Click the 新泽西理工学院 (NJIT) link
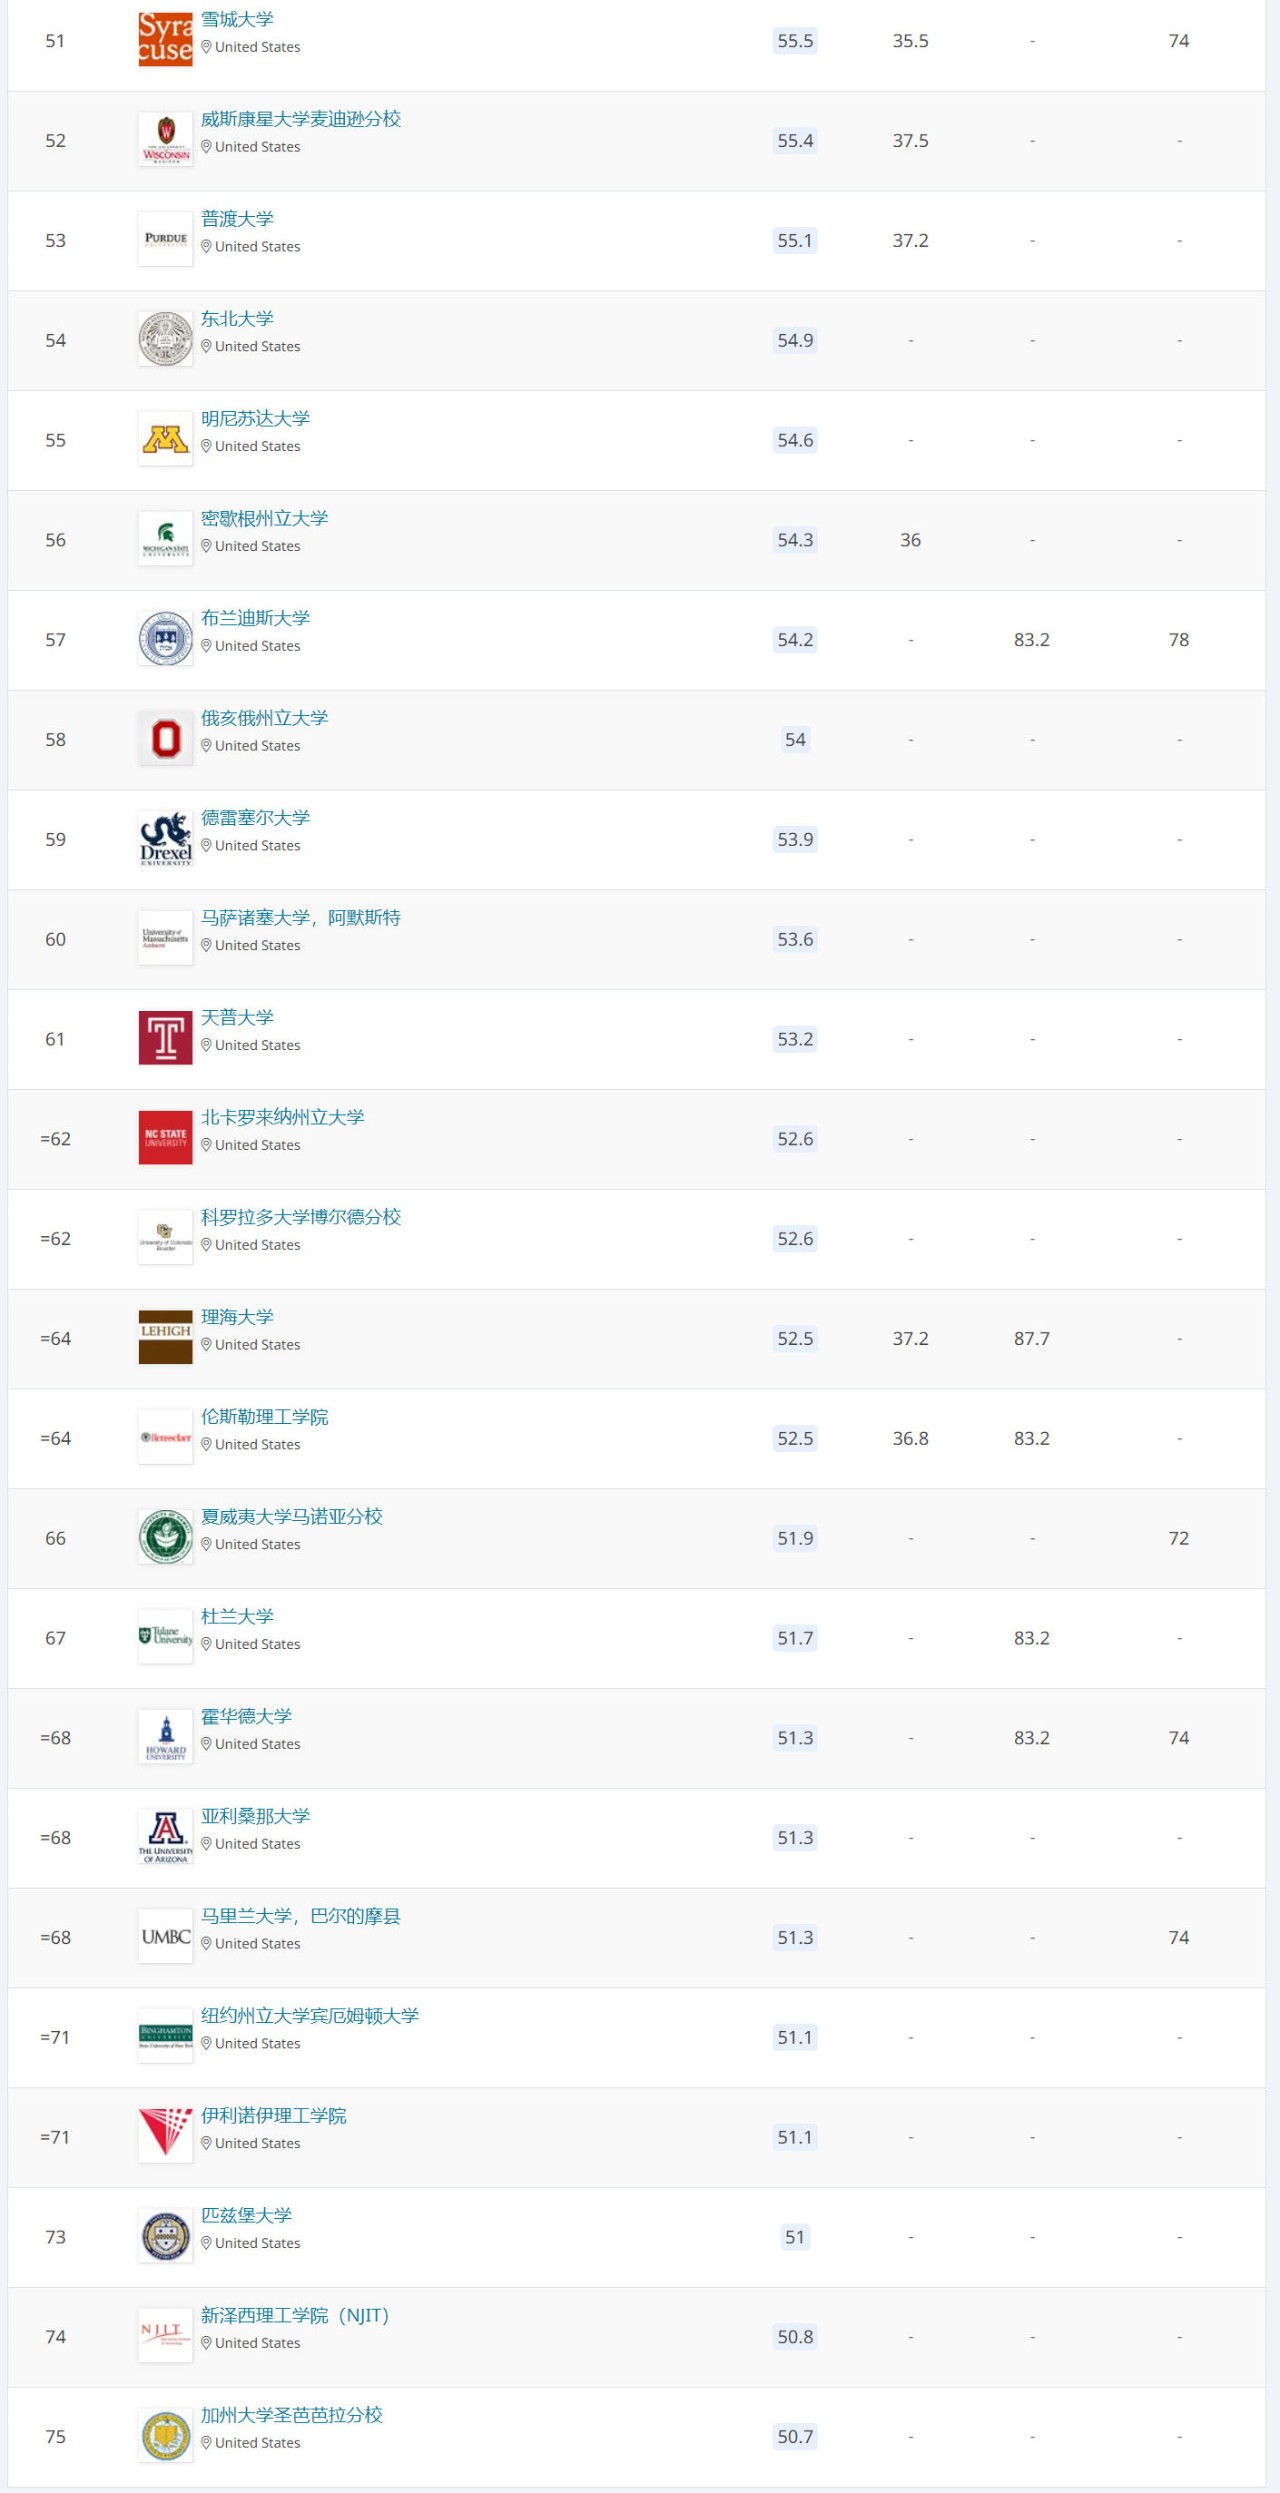The width and height of the screenshot is (1280, 2493). pos(295,2316)
